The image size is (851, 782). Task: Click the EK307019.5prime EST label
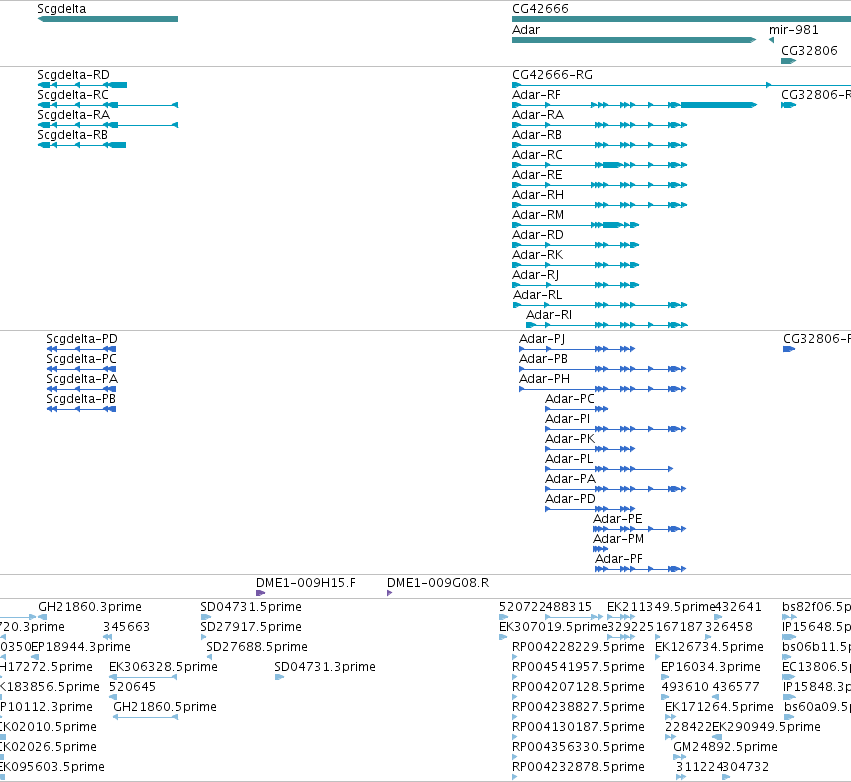point(553,628)
